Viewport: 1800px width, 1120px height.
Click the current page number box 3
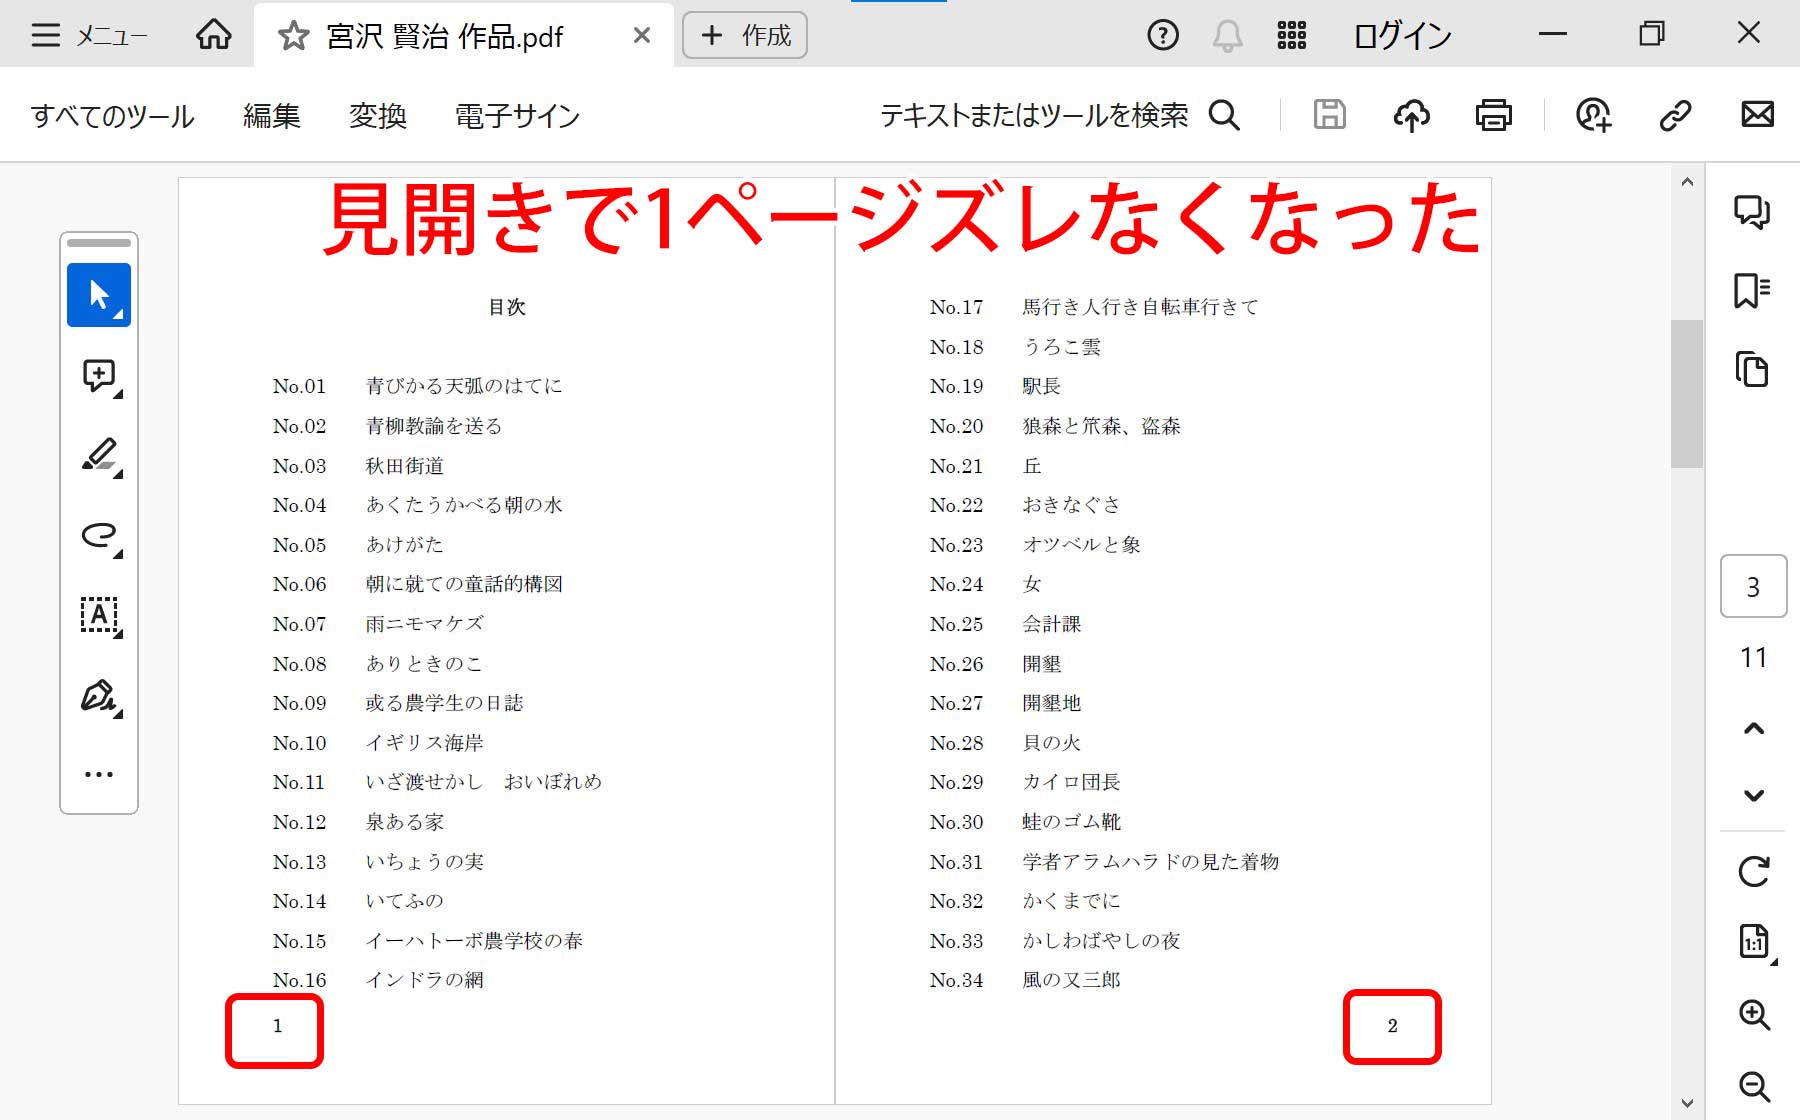click(x=1753, y=587)
